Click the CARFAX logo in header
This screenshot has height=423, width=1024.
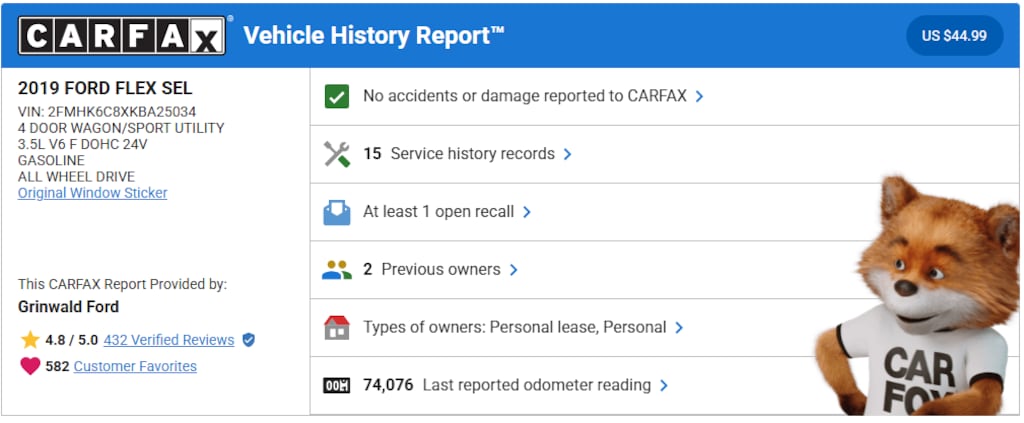[120, 37]
